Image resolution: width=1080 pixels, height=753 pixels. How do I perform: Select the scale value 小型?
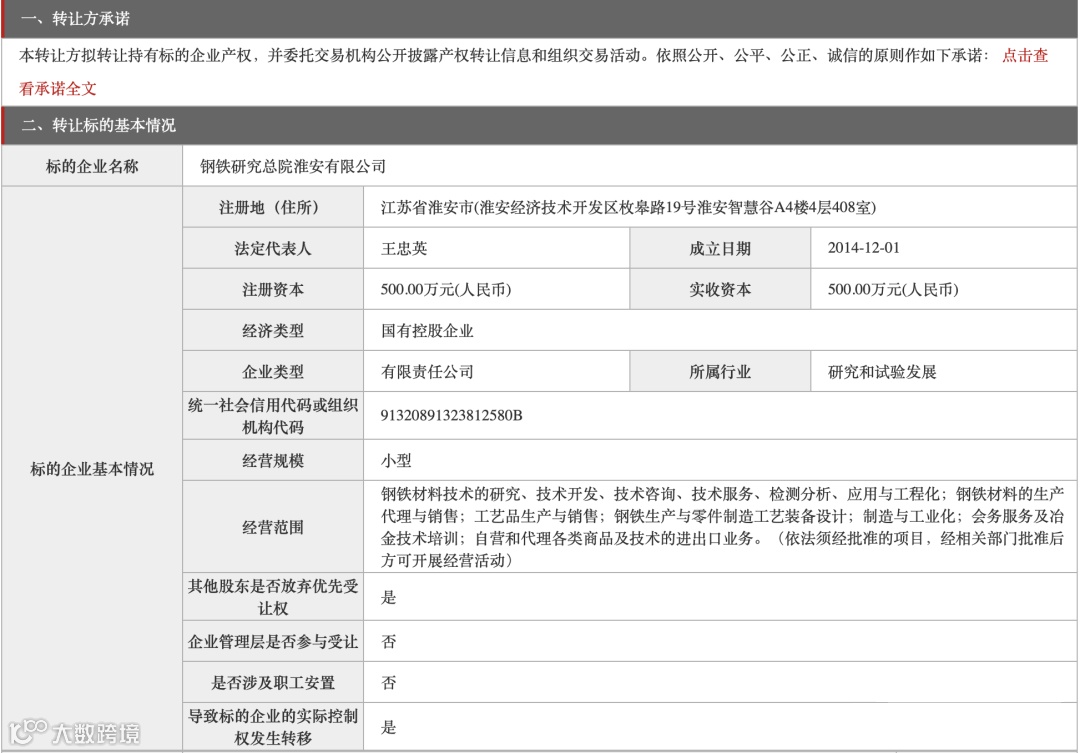coord(396,461)
